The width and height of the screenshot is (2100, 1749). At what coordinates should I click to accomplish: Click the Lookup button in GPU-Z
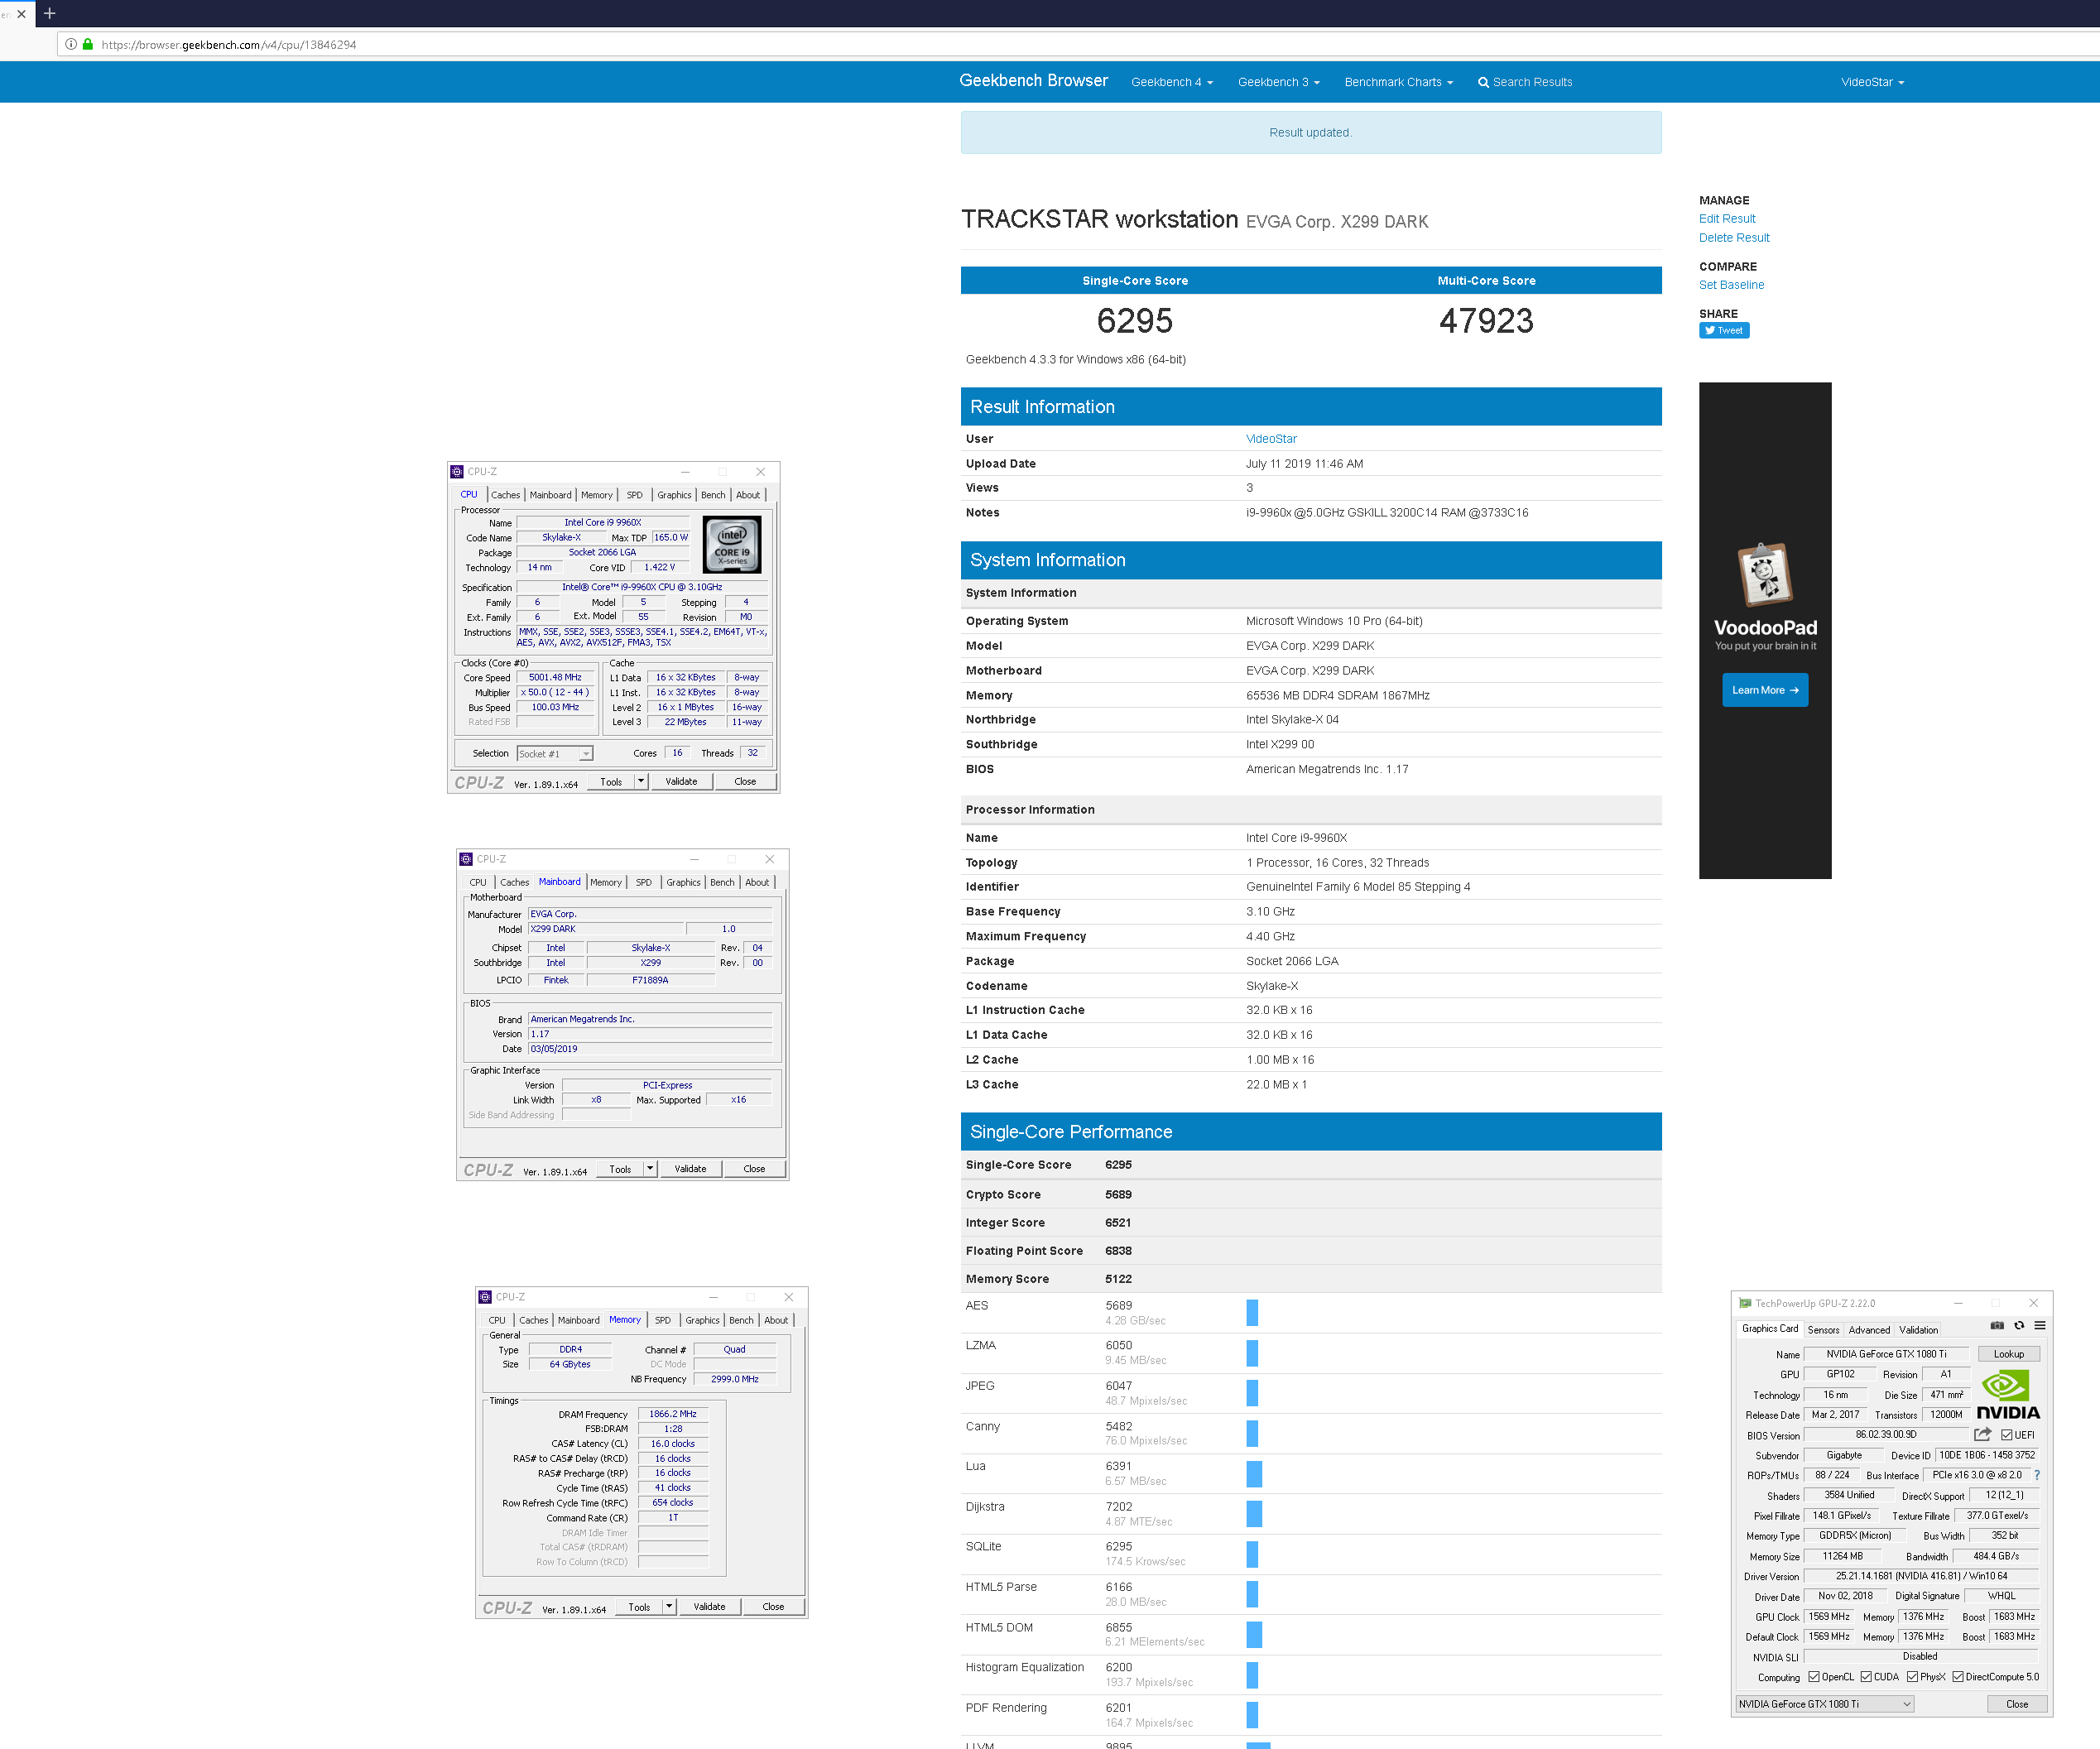(x=2008, y=1354)
